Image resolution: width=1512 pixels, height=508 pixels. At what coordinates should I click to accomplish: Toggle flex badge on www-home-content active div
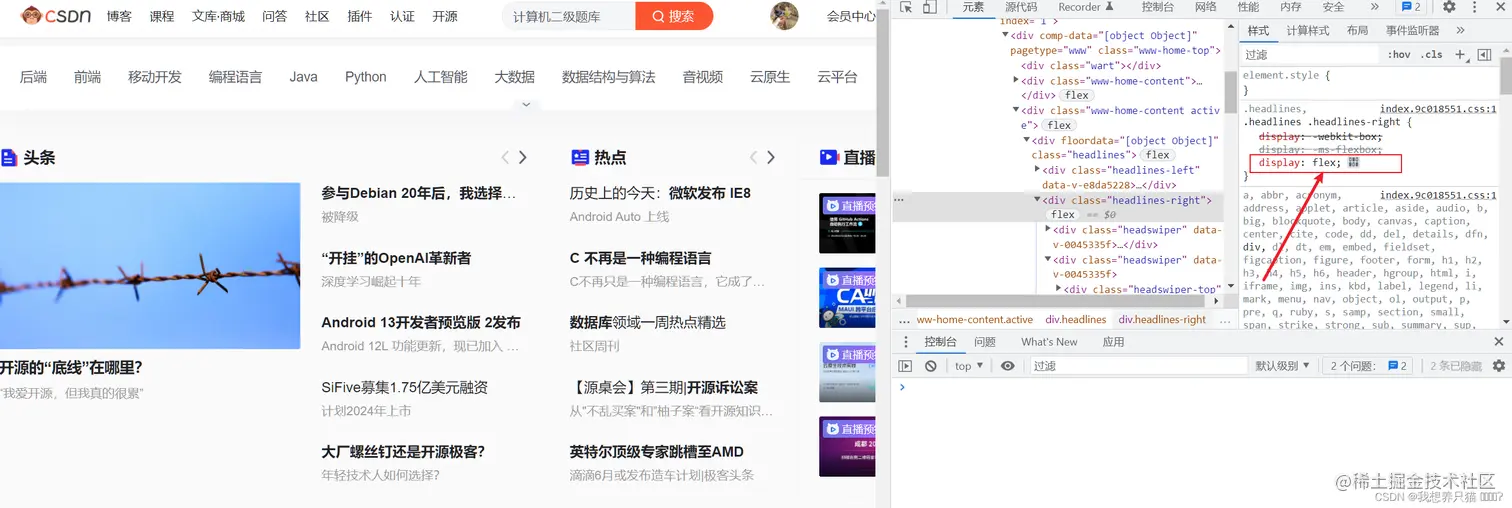[1059, 126]
